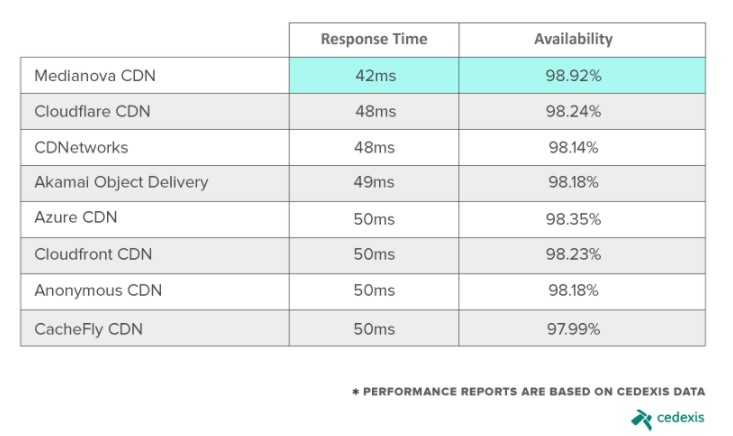Click Cloudfront's 98.23% availability value
The height and width of the screenshot is (436, 733).
pos(573,254)
